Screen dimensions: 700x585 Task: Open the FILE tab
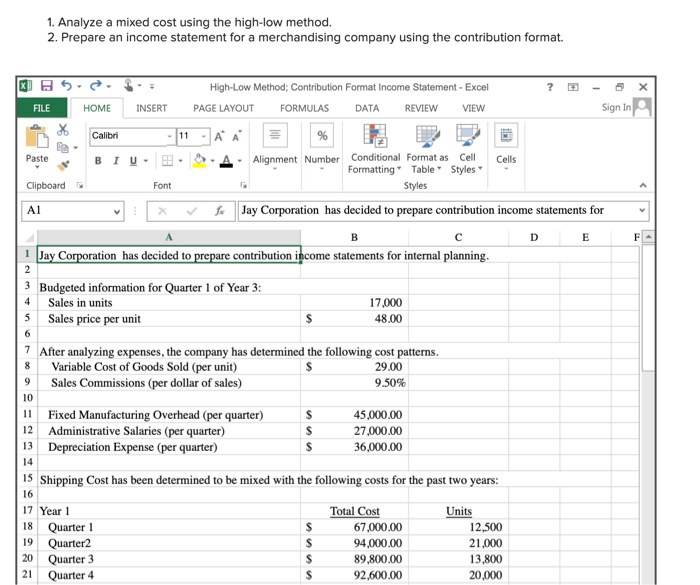coord(42,108)
